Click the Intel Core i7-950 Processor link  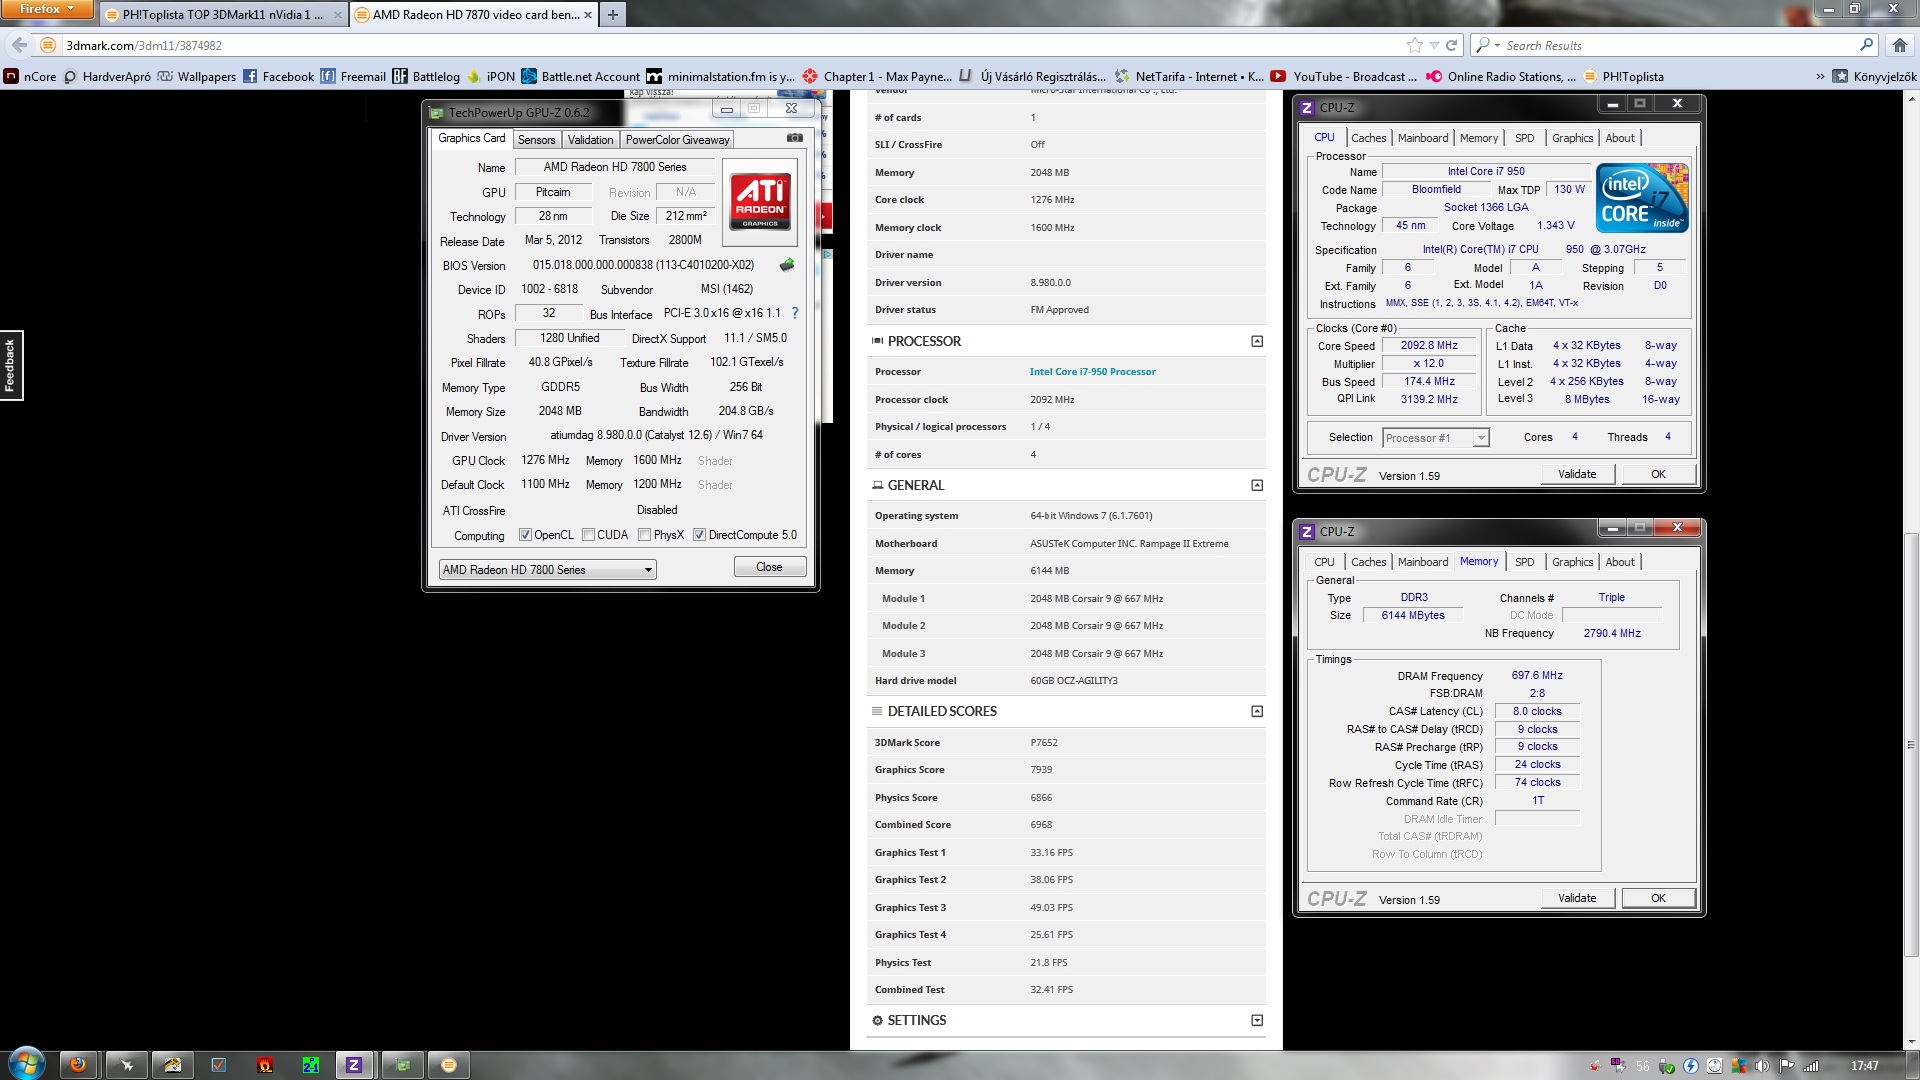coord(1092,372)
